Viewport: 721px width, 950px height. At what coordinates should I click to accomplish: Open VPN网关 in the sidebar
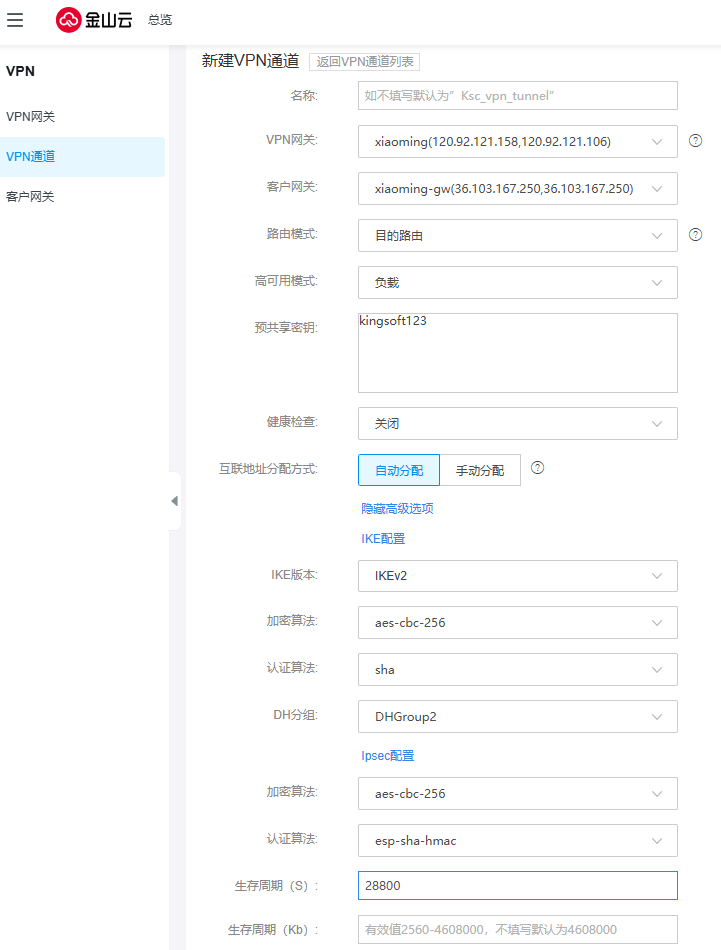click(x=31, y=117)
